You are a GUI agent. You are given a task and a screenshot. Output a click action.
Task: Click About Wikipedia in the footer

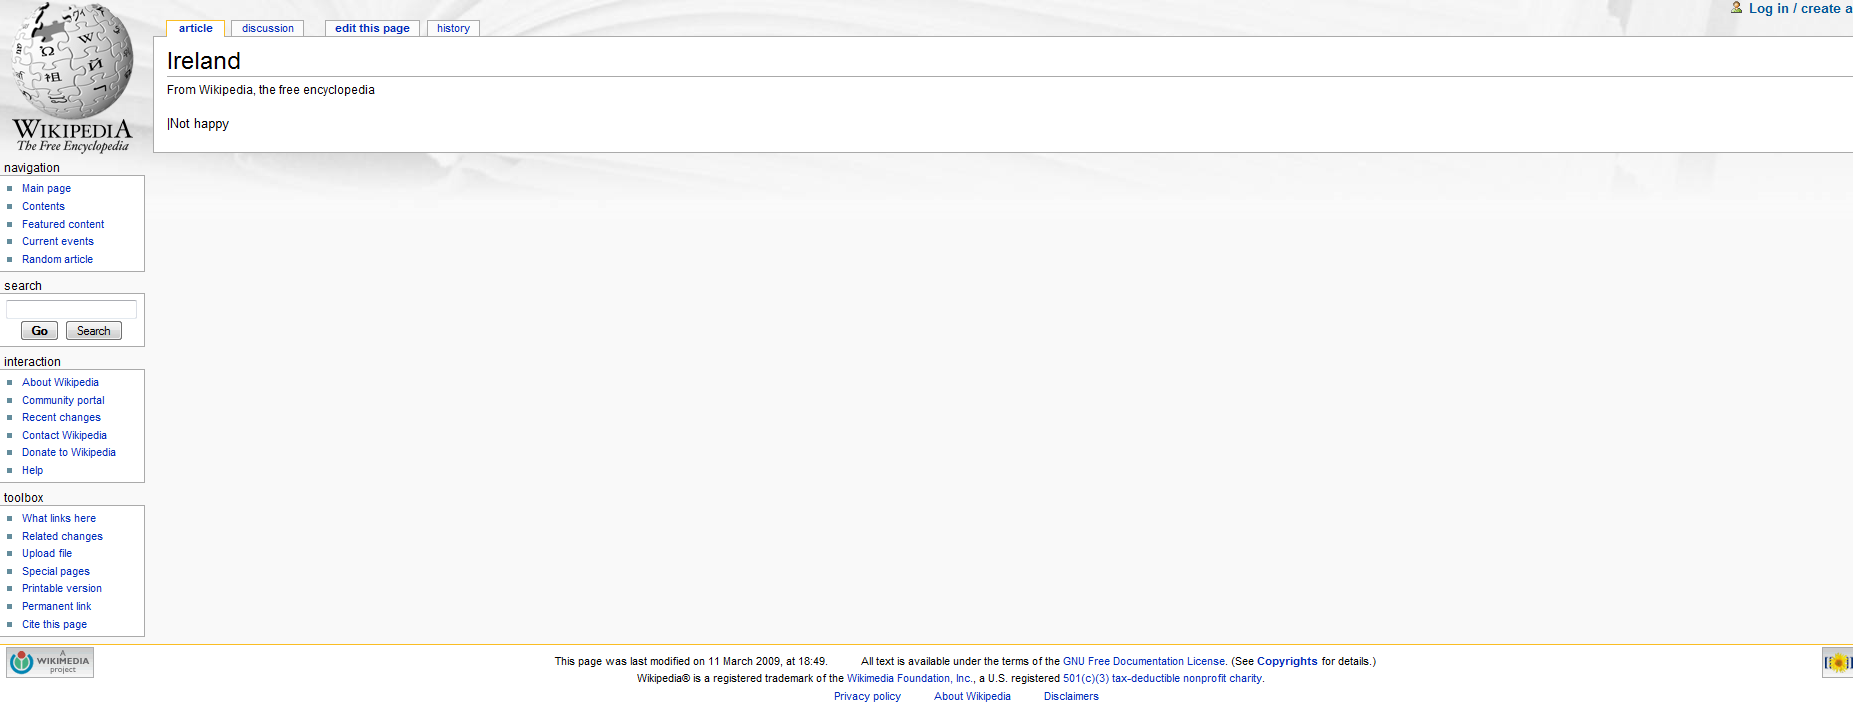972,696
